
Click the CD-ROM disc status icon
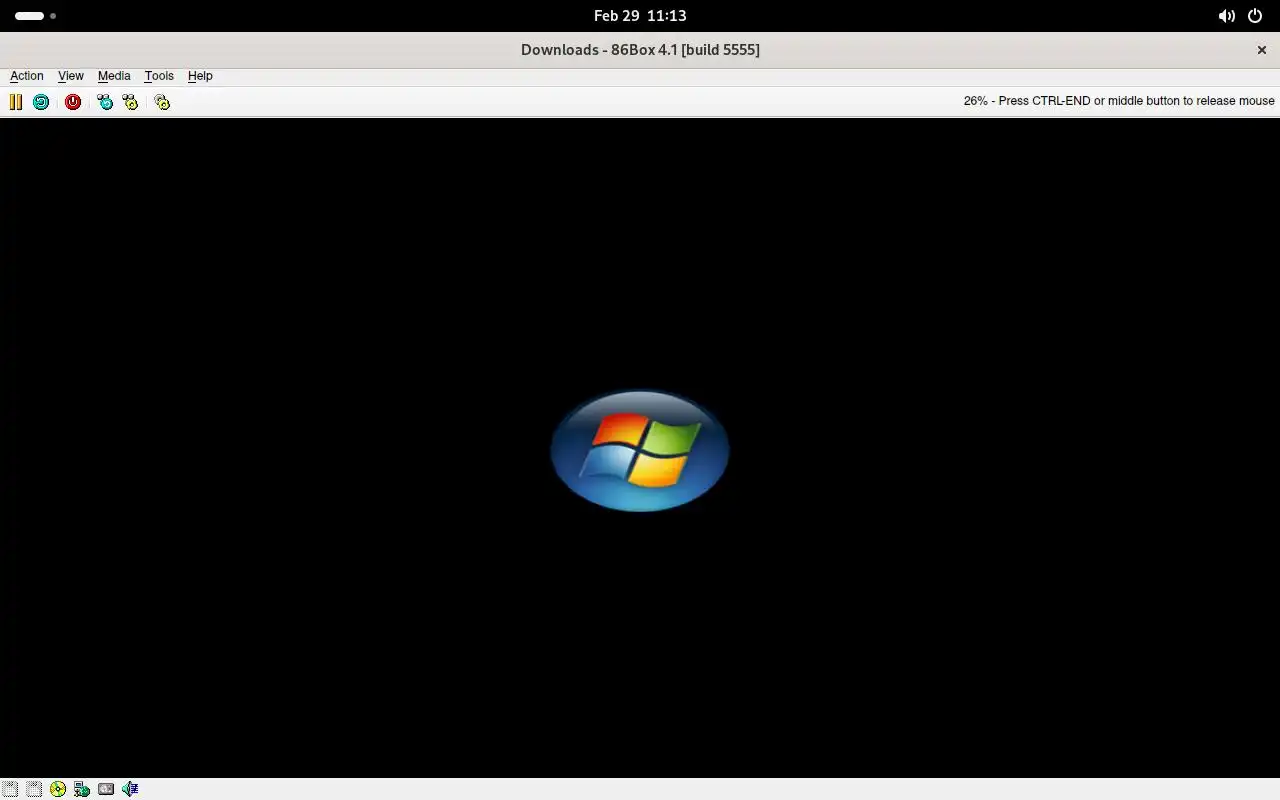58,789
